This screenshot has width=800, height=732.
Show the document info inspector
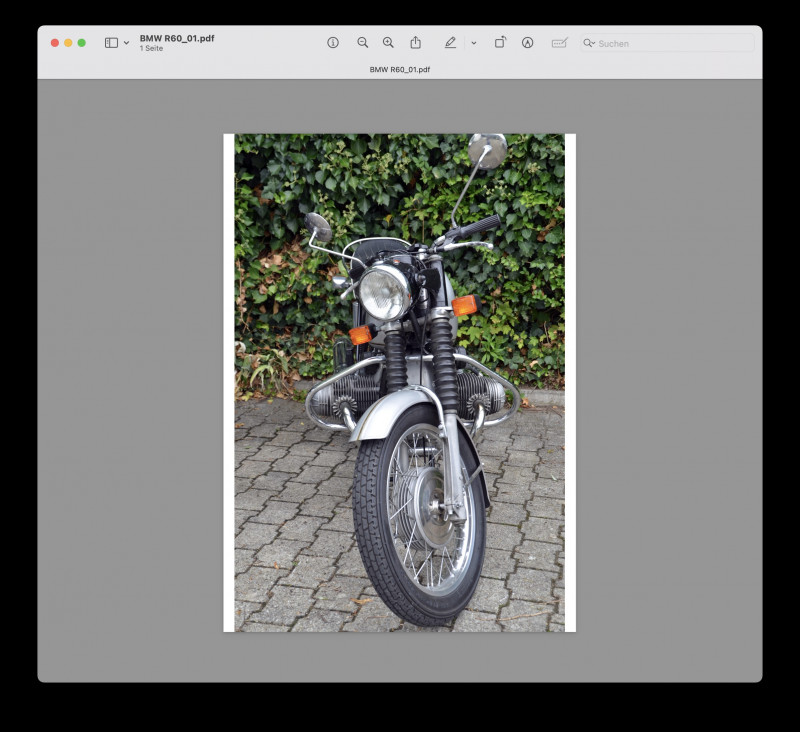click(x=333, y=43)
